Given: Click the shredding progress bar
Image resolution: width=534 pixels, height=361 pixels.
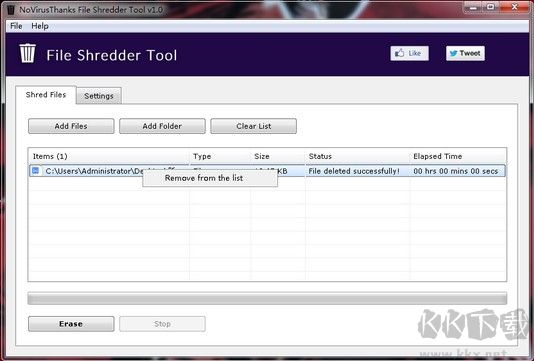Looking at the screenshot, I should tap(267, 298).
